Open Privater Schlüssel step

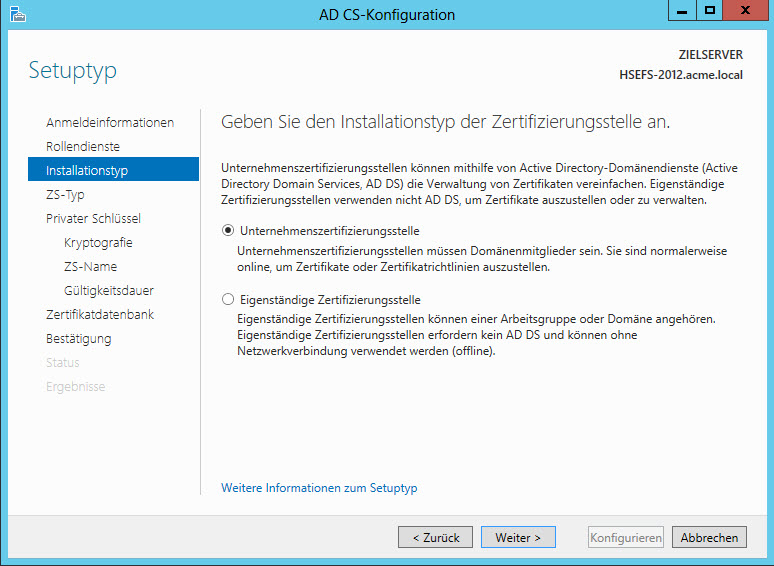tap(93, 219)
